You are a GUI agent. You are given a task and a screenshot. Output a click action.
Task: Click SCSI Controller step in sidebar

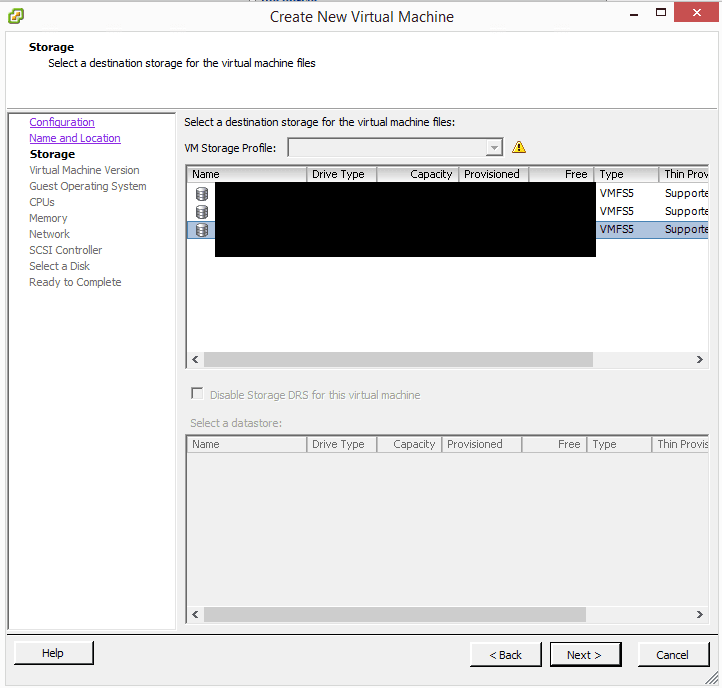[66, 250]
